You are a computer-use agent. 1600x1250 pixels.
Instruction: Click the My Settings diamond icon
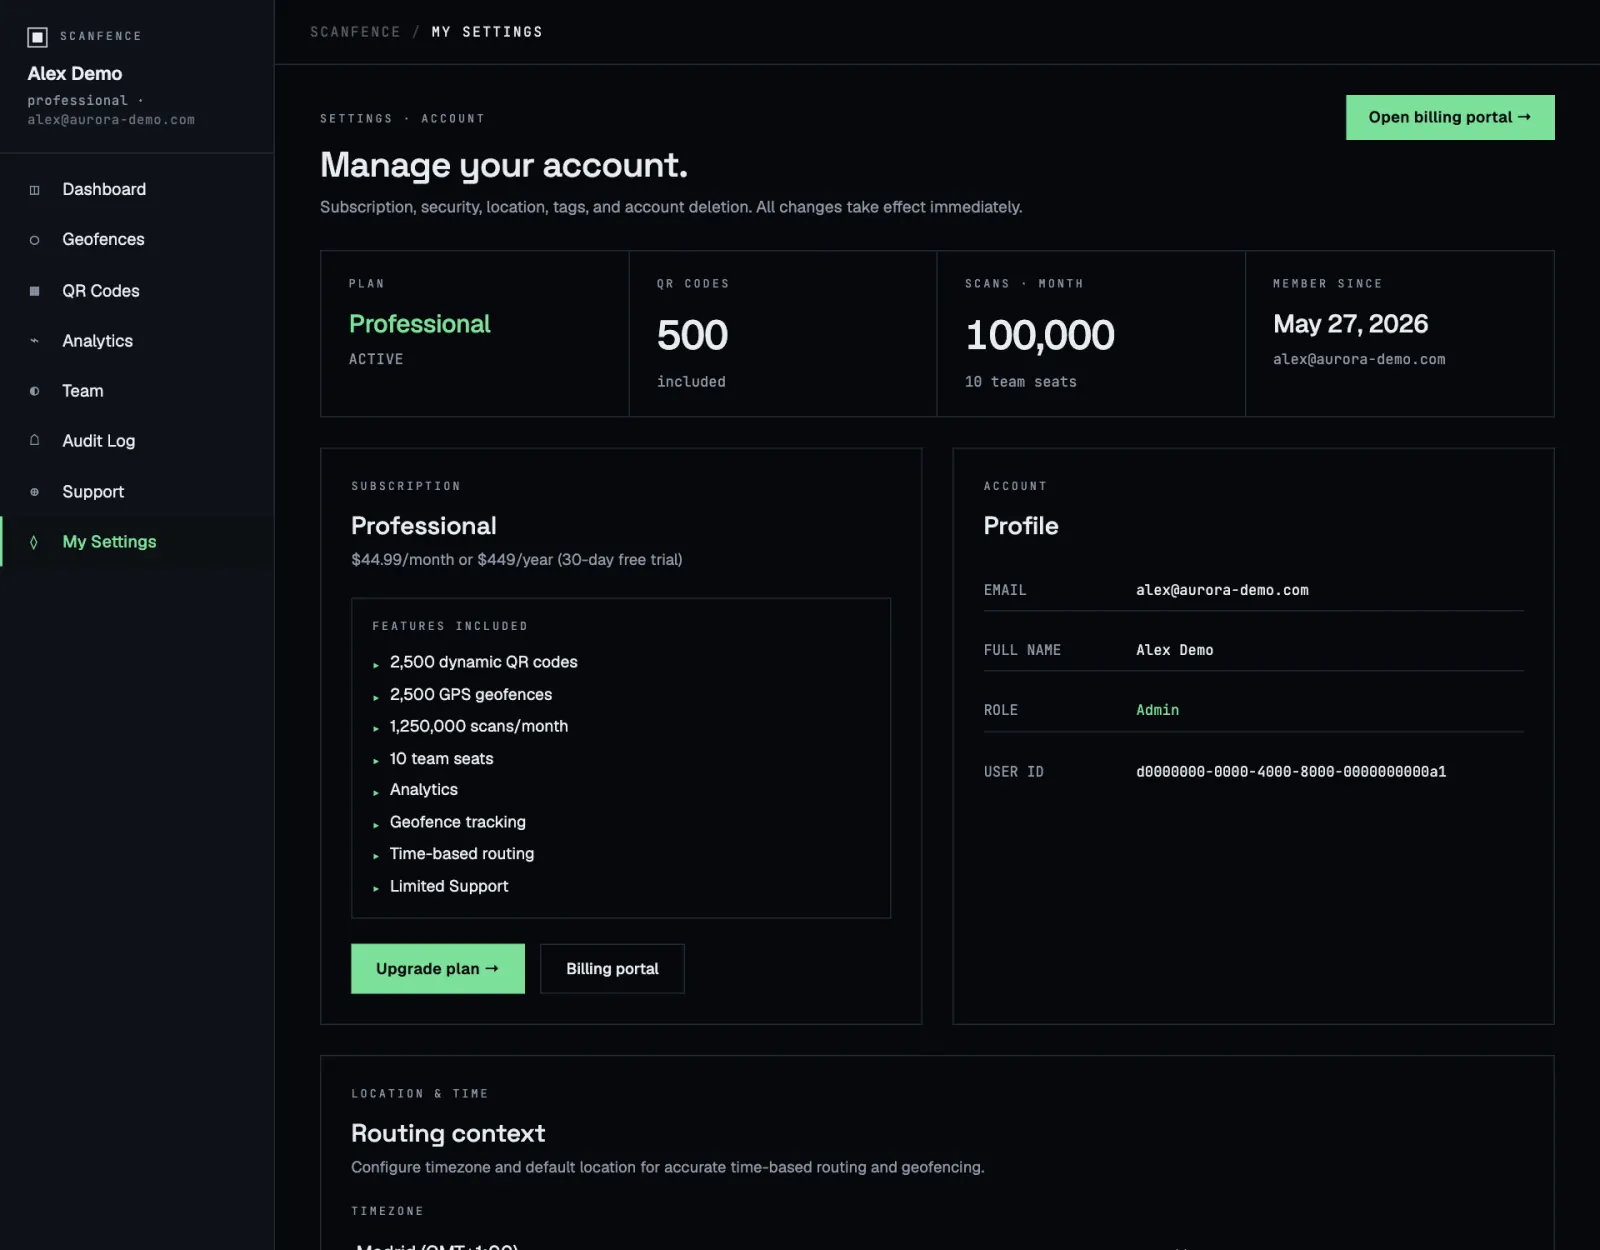(x=35, y=542)
